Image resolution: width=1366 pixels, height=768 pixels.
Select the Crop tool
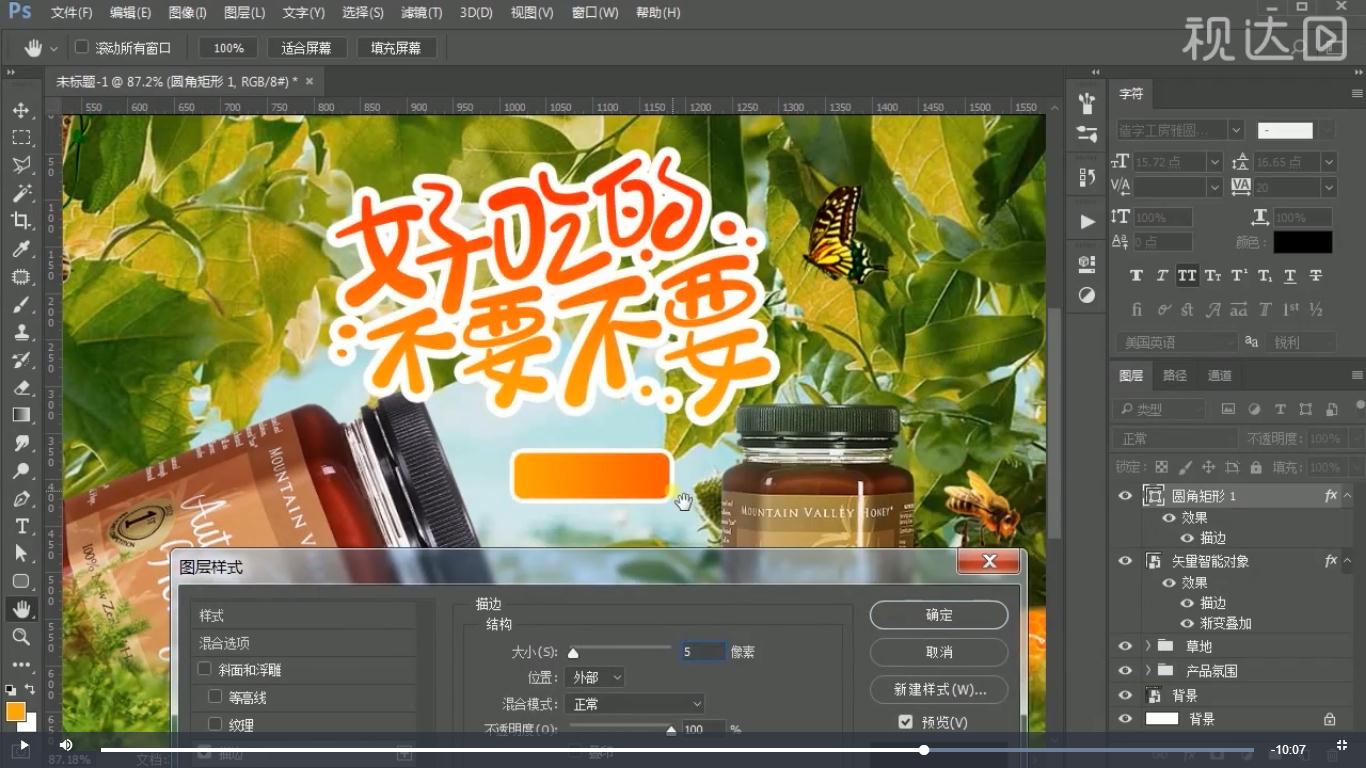coord(22,222)
